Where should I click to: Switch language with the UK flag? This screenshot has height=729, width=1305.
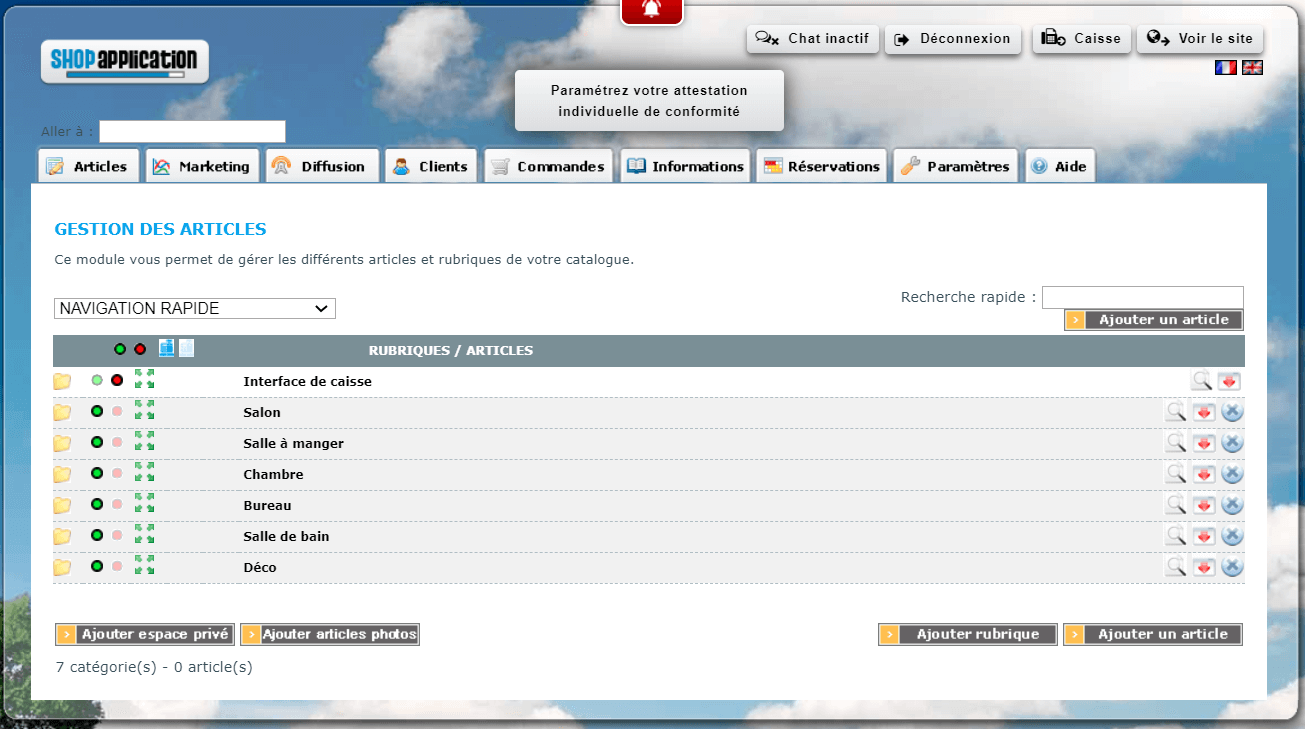point(1252,67)
